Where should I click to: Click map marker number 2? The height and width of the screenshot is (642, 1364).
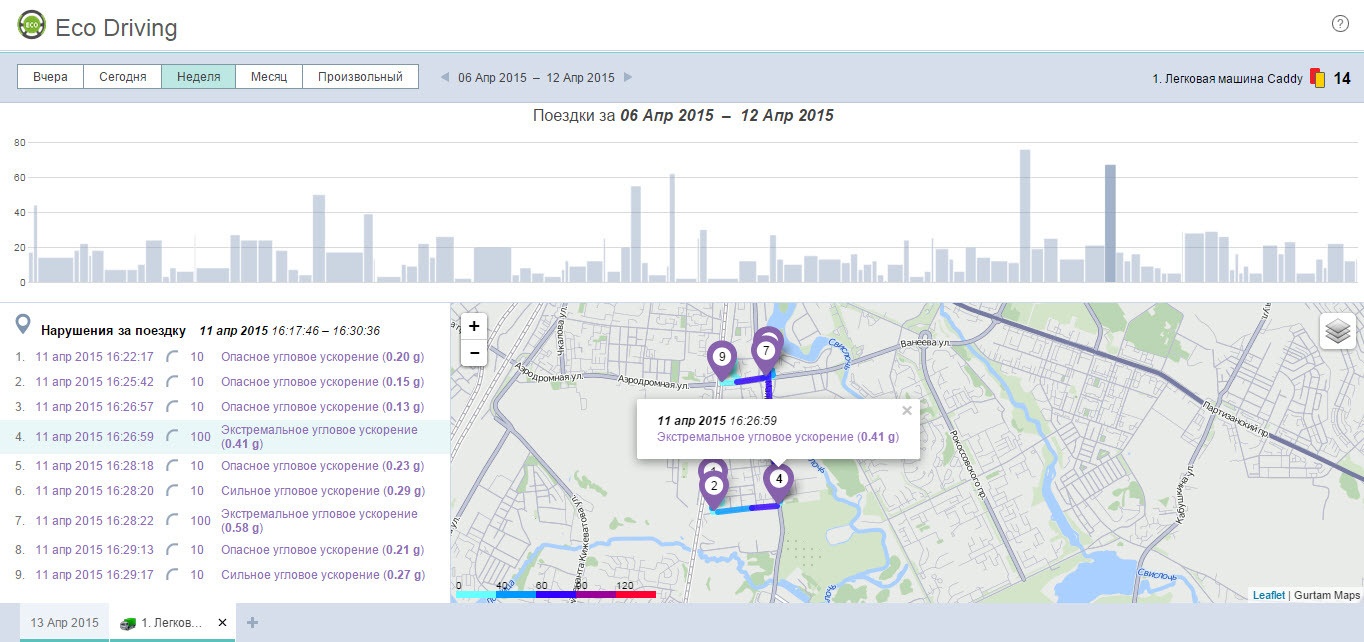(713, 488)
